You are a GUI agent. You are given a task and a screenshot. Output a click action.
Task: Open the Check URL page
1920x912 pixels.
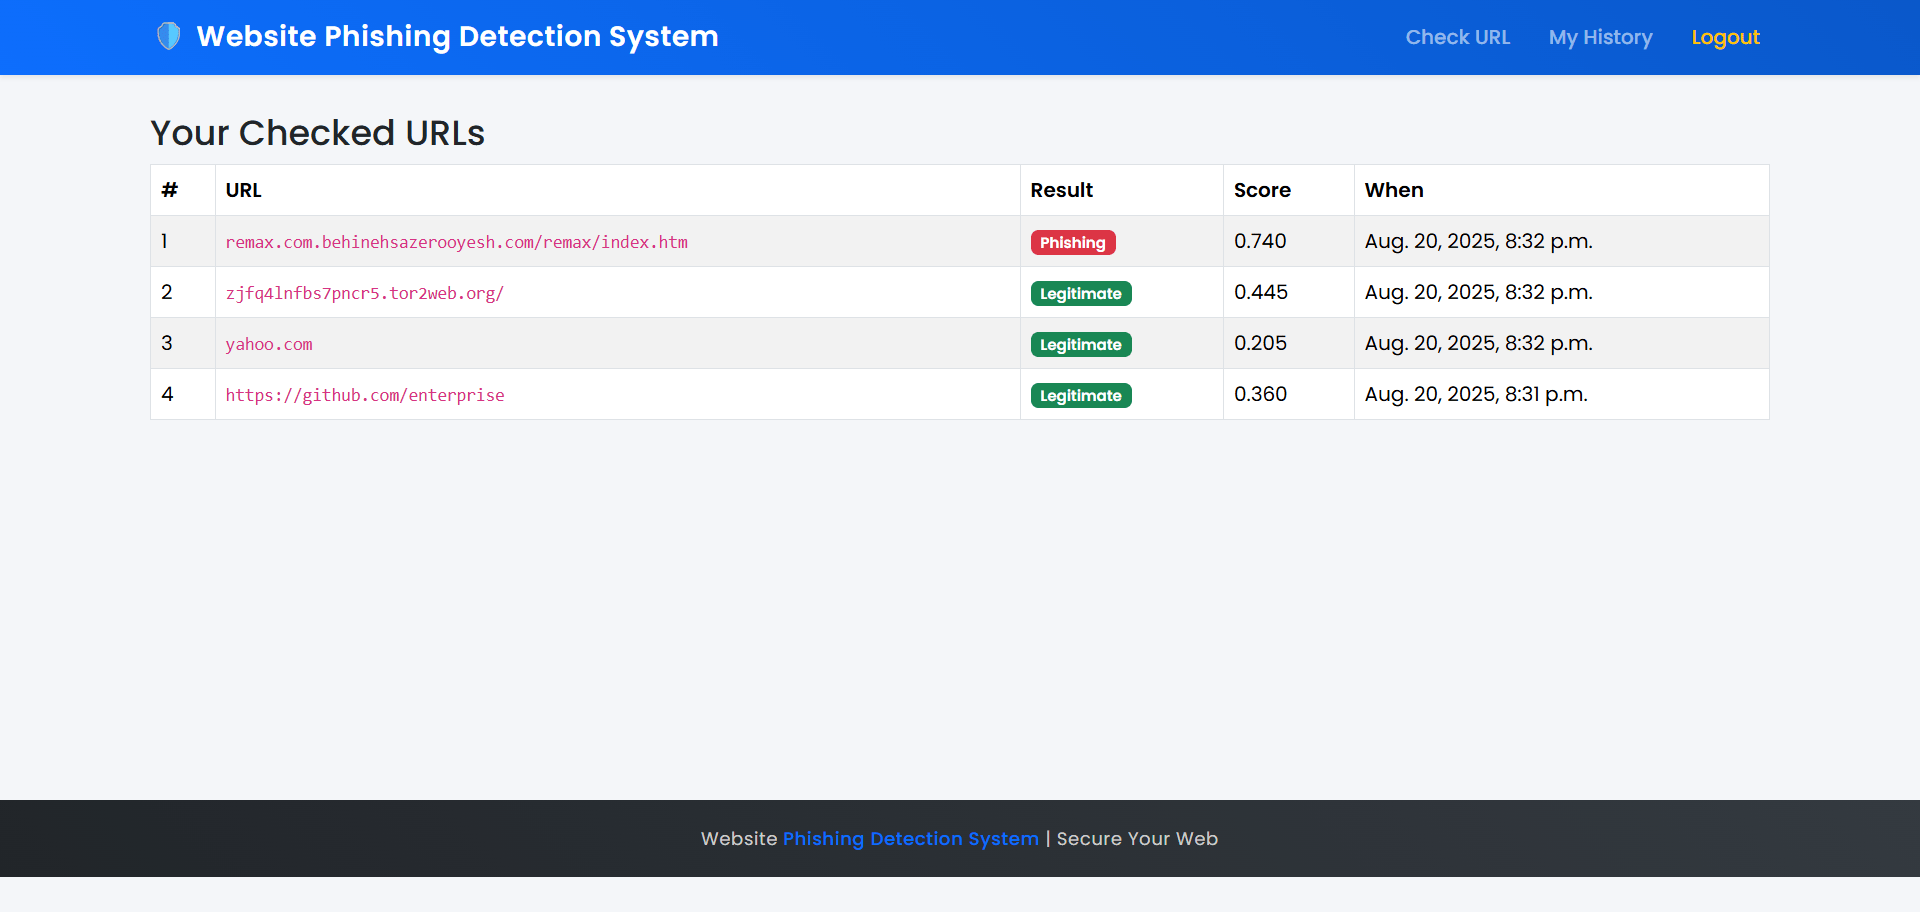[1458, 37]
